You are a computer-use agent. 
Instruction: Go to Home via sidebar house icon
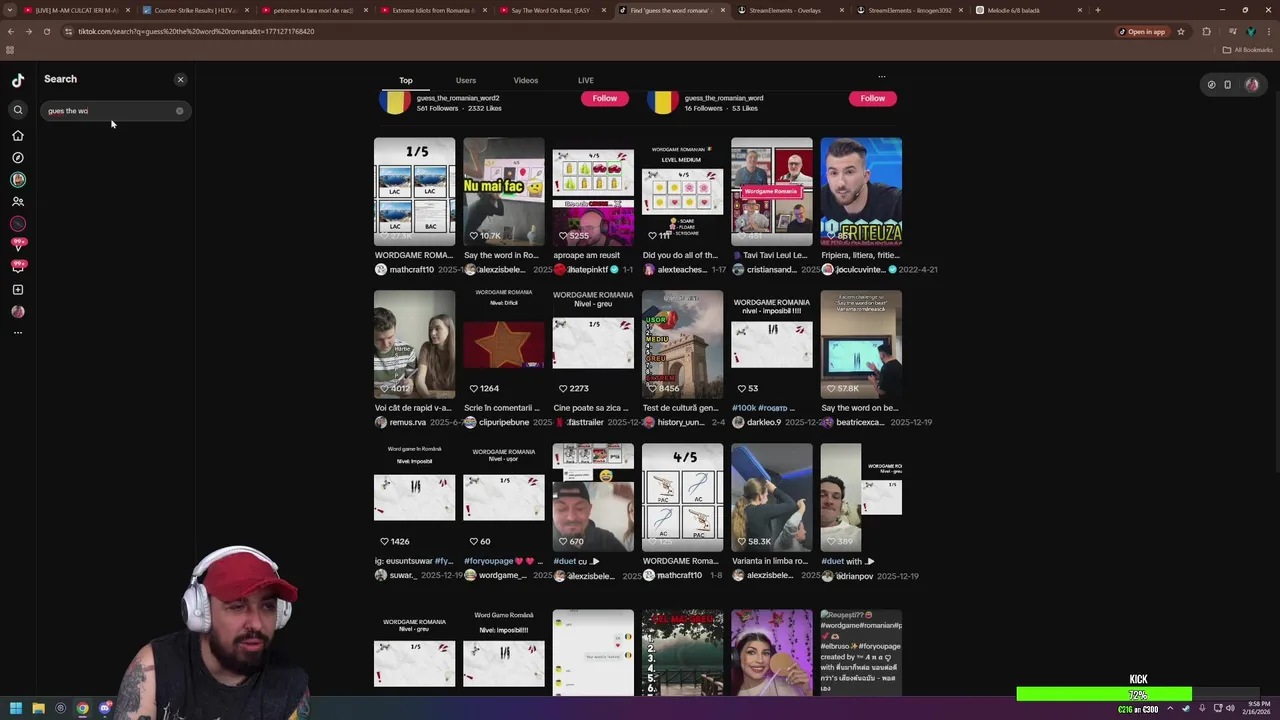point(18,135)
